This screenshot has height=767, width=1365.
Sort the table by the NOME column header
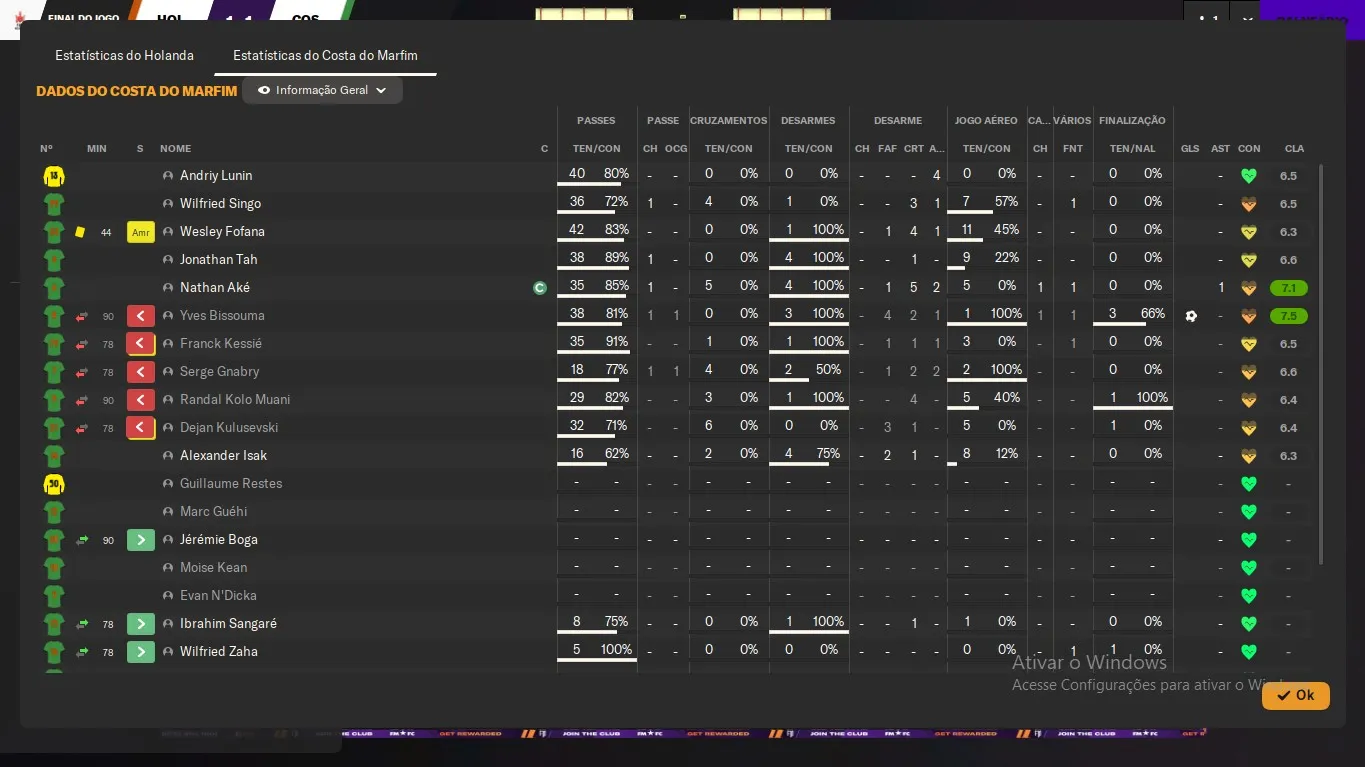(175, 149)
